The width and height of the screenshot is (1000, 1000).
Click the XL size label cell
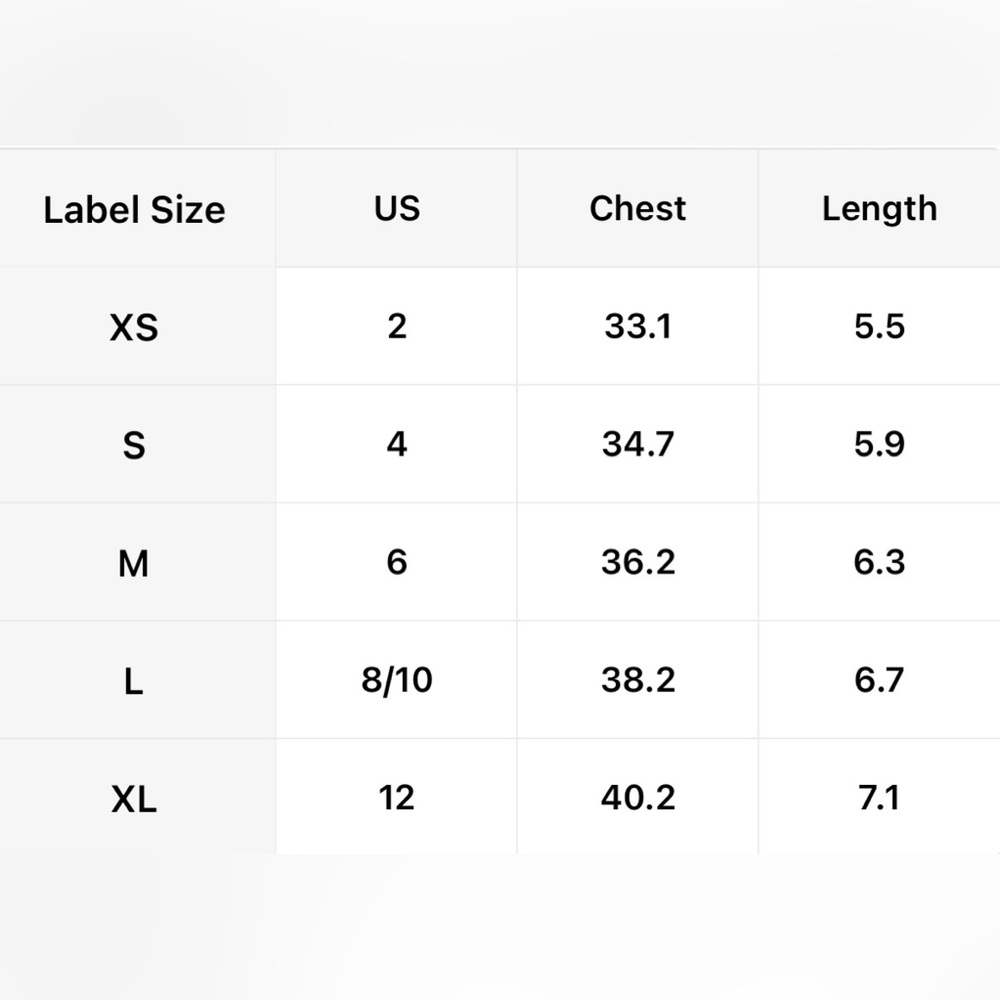coord(134,799)
